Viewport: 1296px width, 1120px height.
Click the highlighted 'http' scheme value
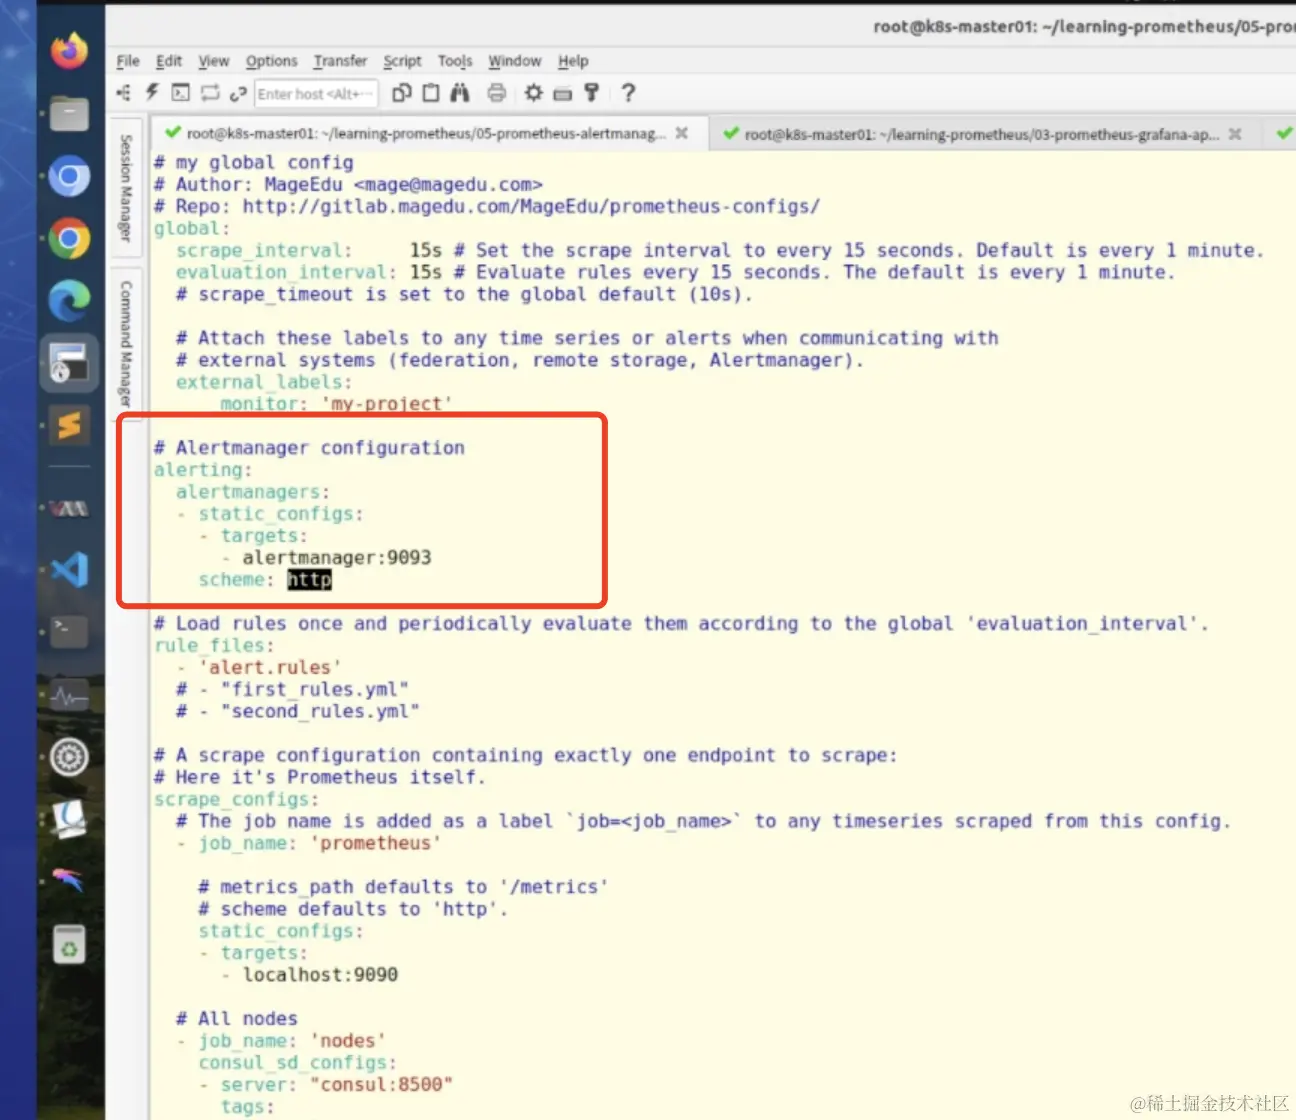coord(309,580)
